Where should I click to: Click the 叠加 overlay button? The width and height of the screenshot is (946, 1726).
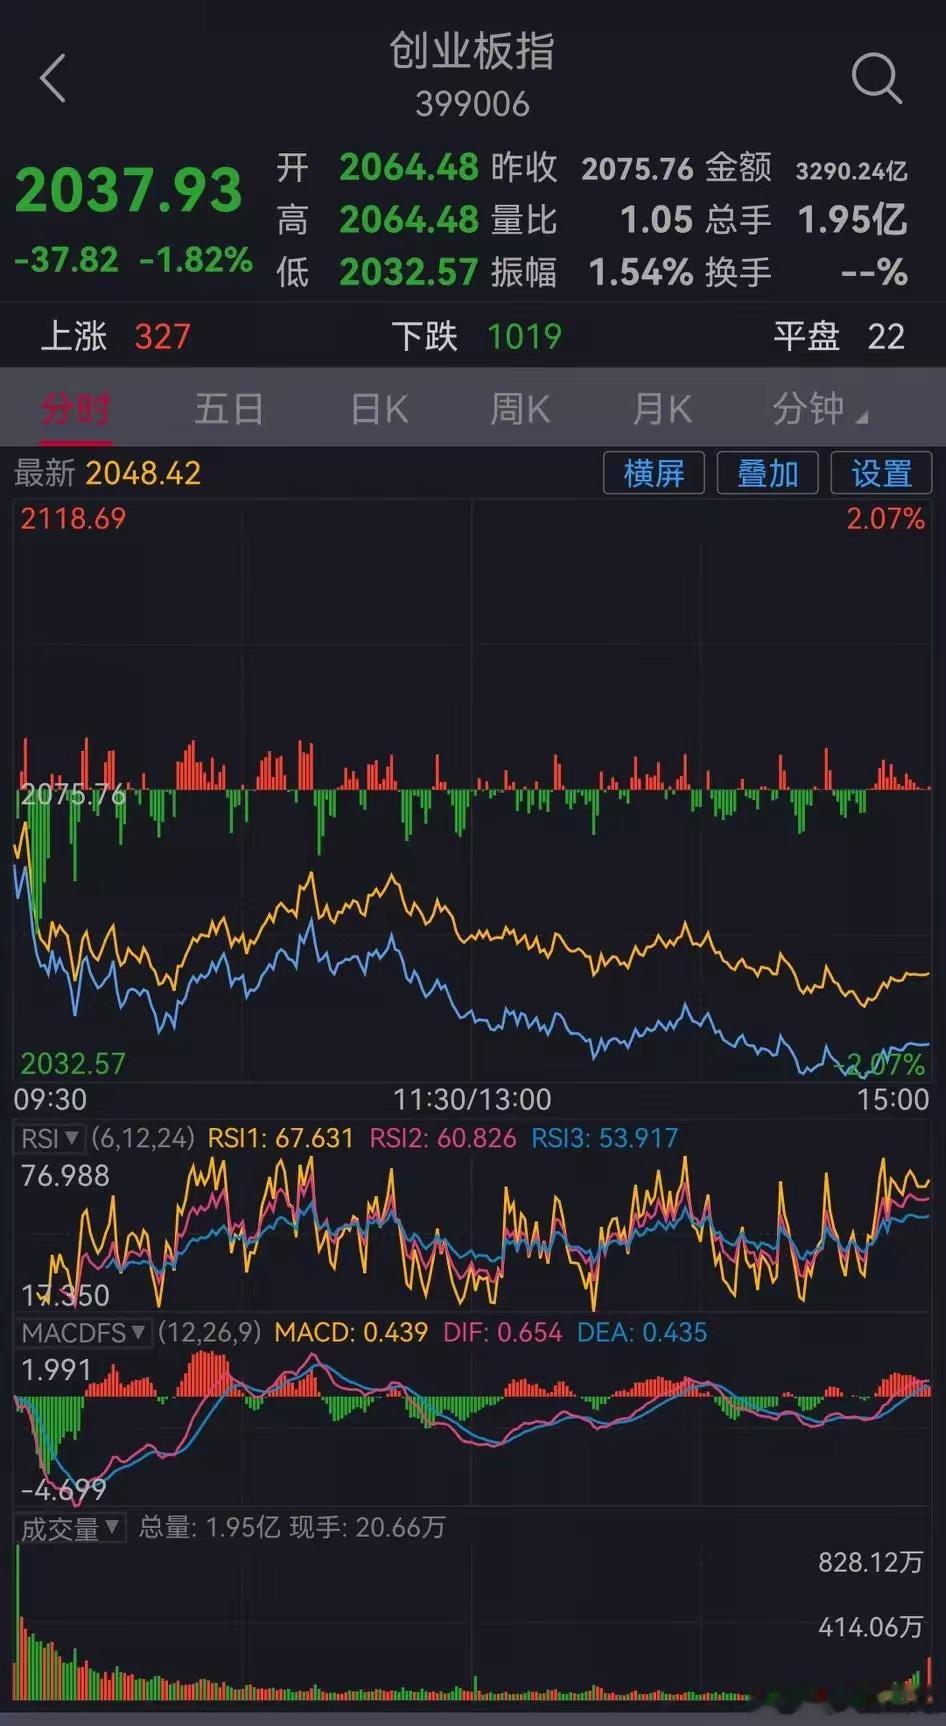coord(768,472)
